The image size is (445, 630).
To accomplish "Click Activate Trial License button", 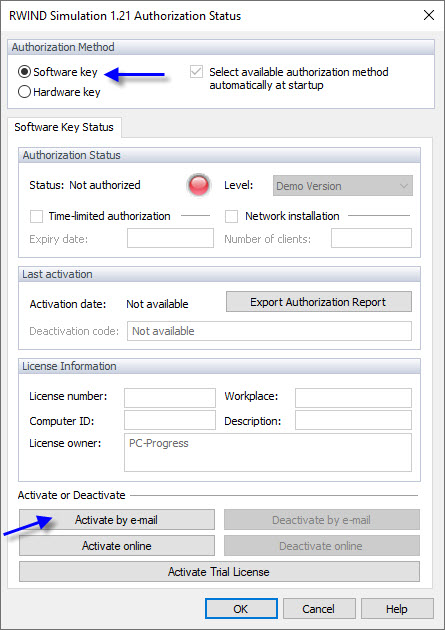I will click(x=219, y=572).
